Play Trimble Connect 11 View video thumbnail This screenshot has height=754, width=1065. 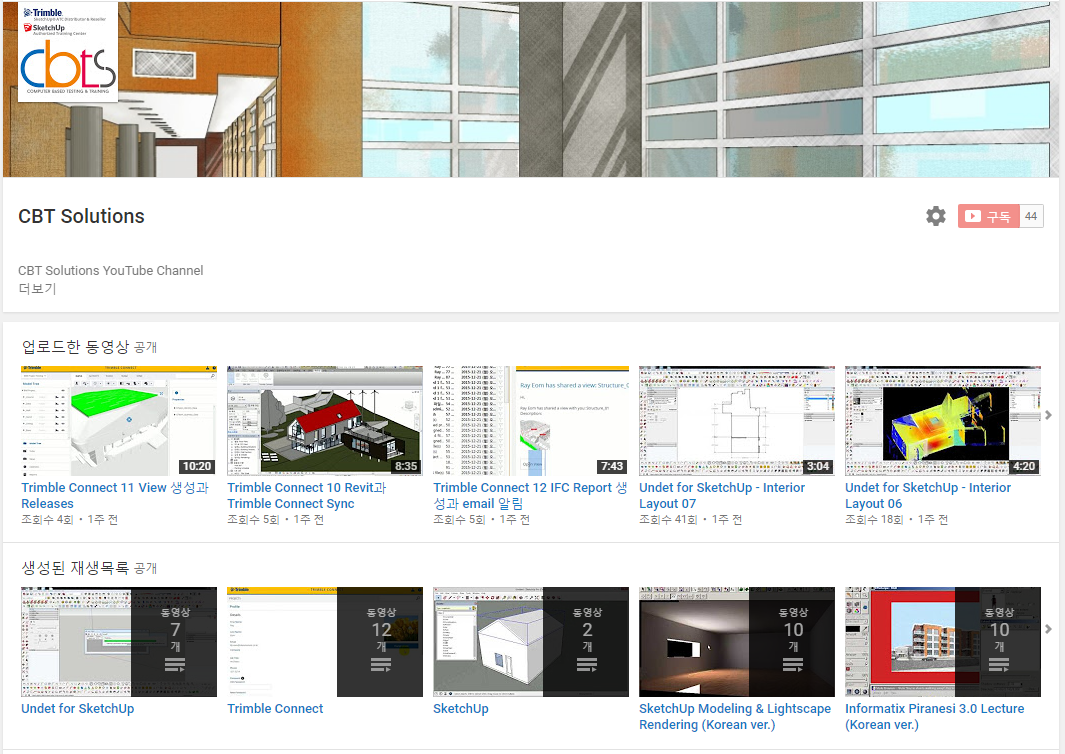coord(119,420)
